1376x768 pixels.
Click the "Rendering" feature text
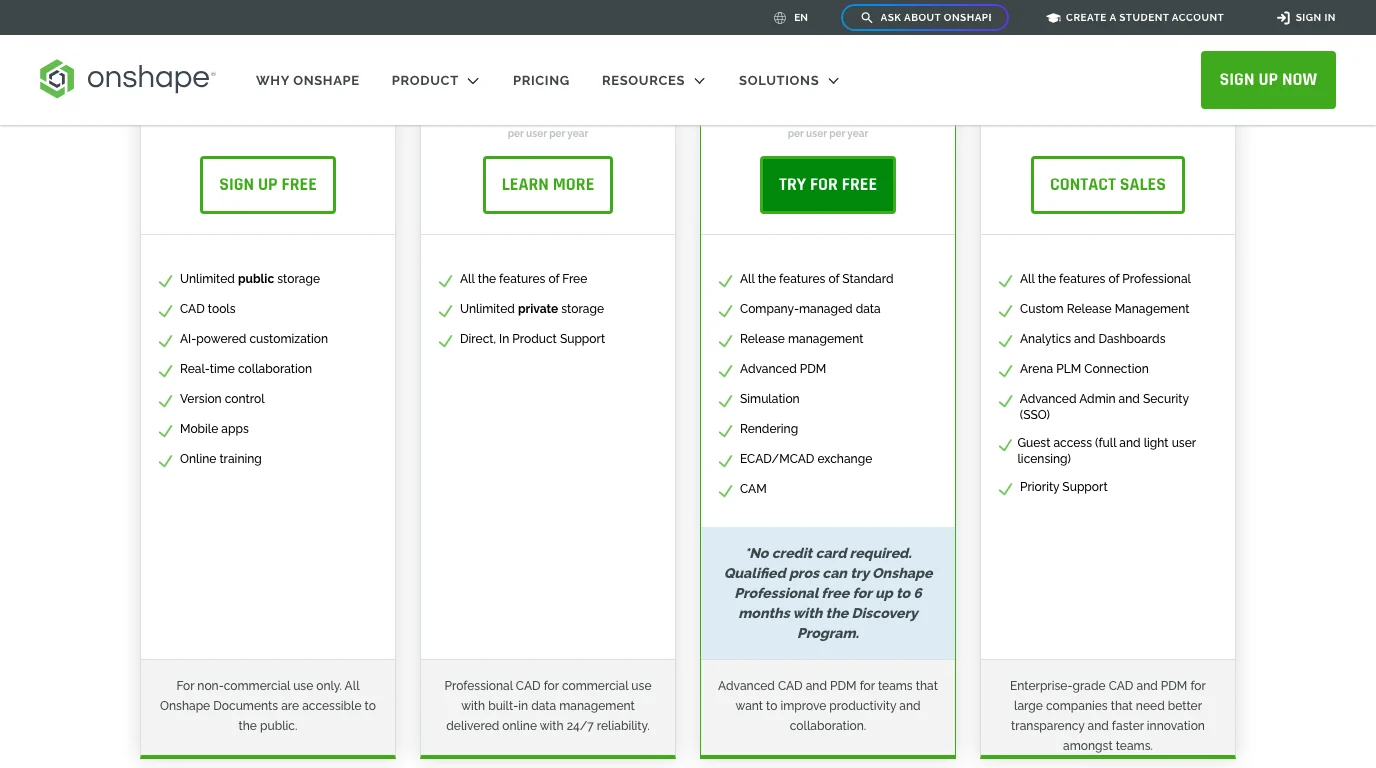[x=769, y=429]
